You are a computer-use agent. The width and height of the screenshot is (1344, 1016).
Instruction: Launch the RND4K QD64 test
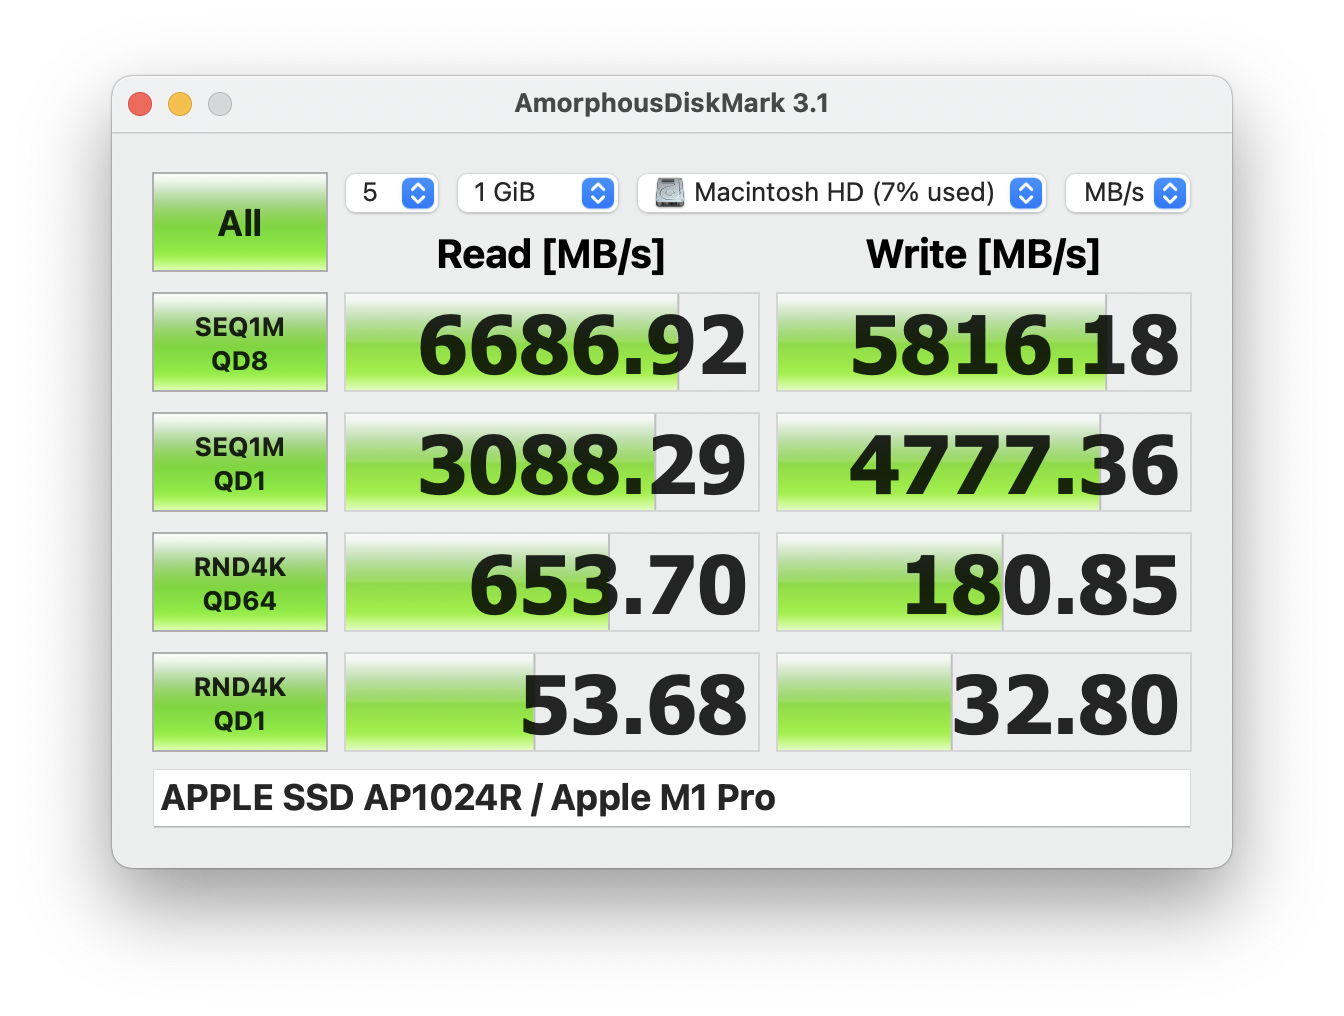click(240, 582)
